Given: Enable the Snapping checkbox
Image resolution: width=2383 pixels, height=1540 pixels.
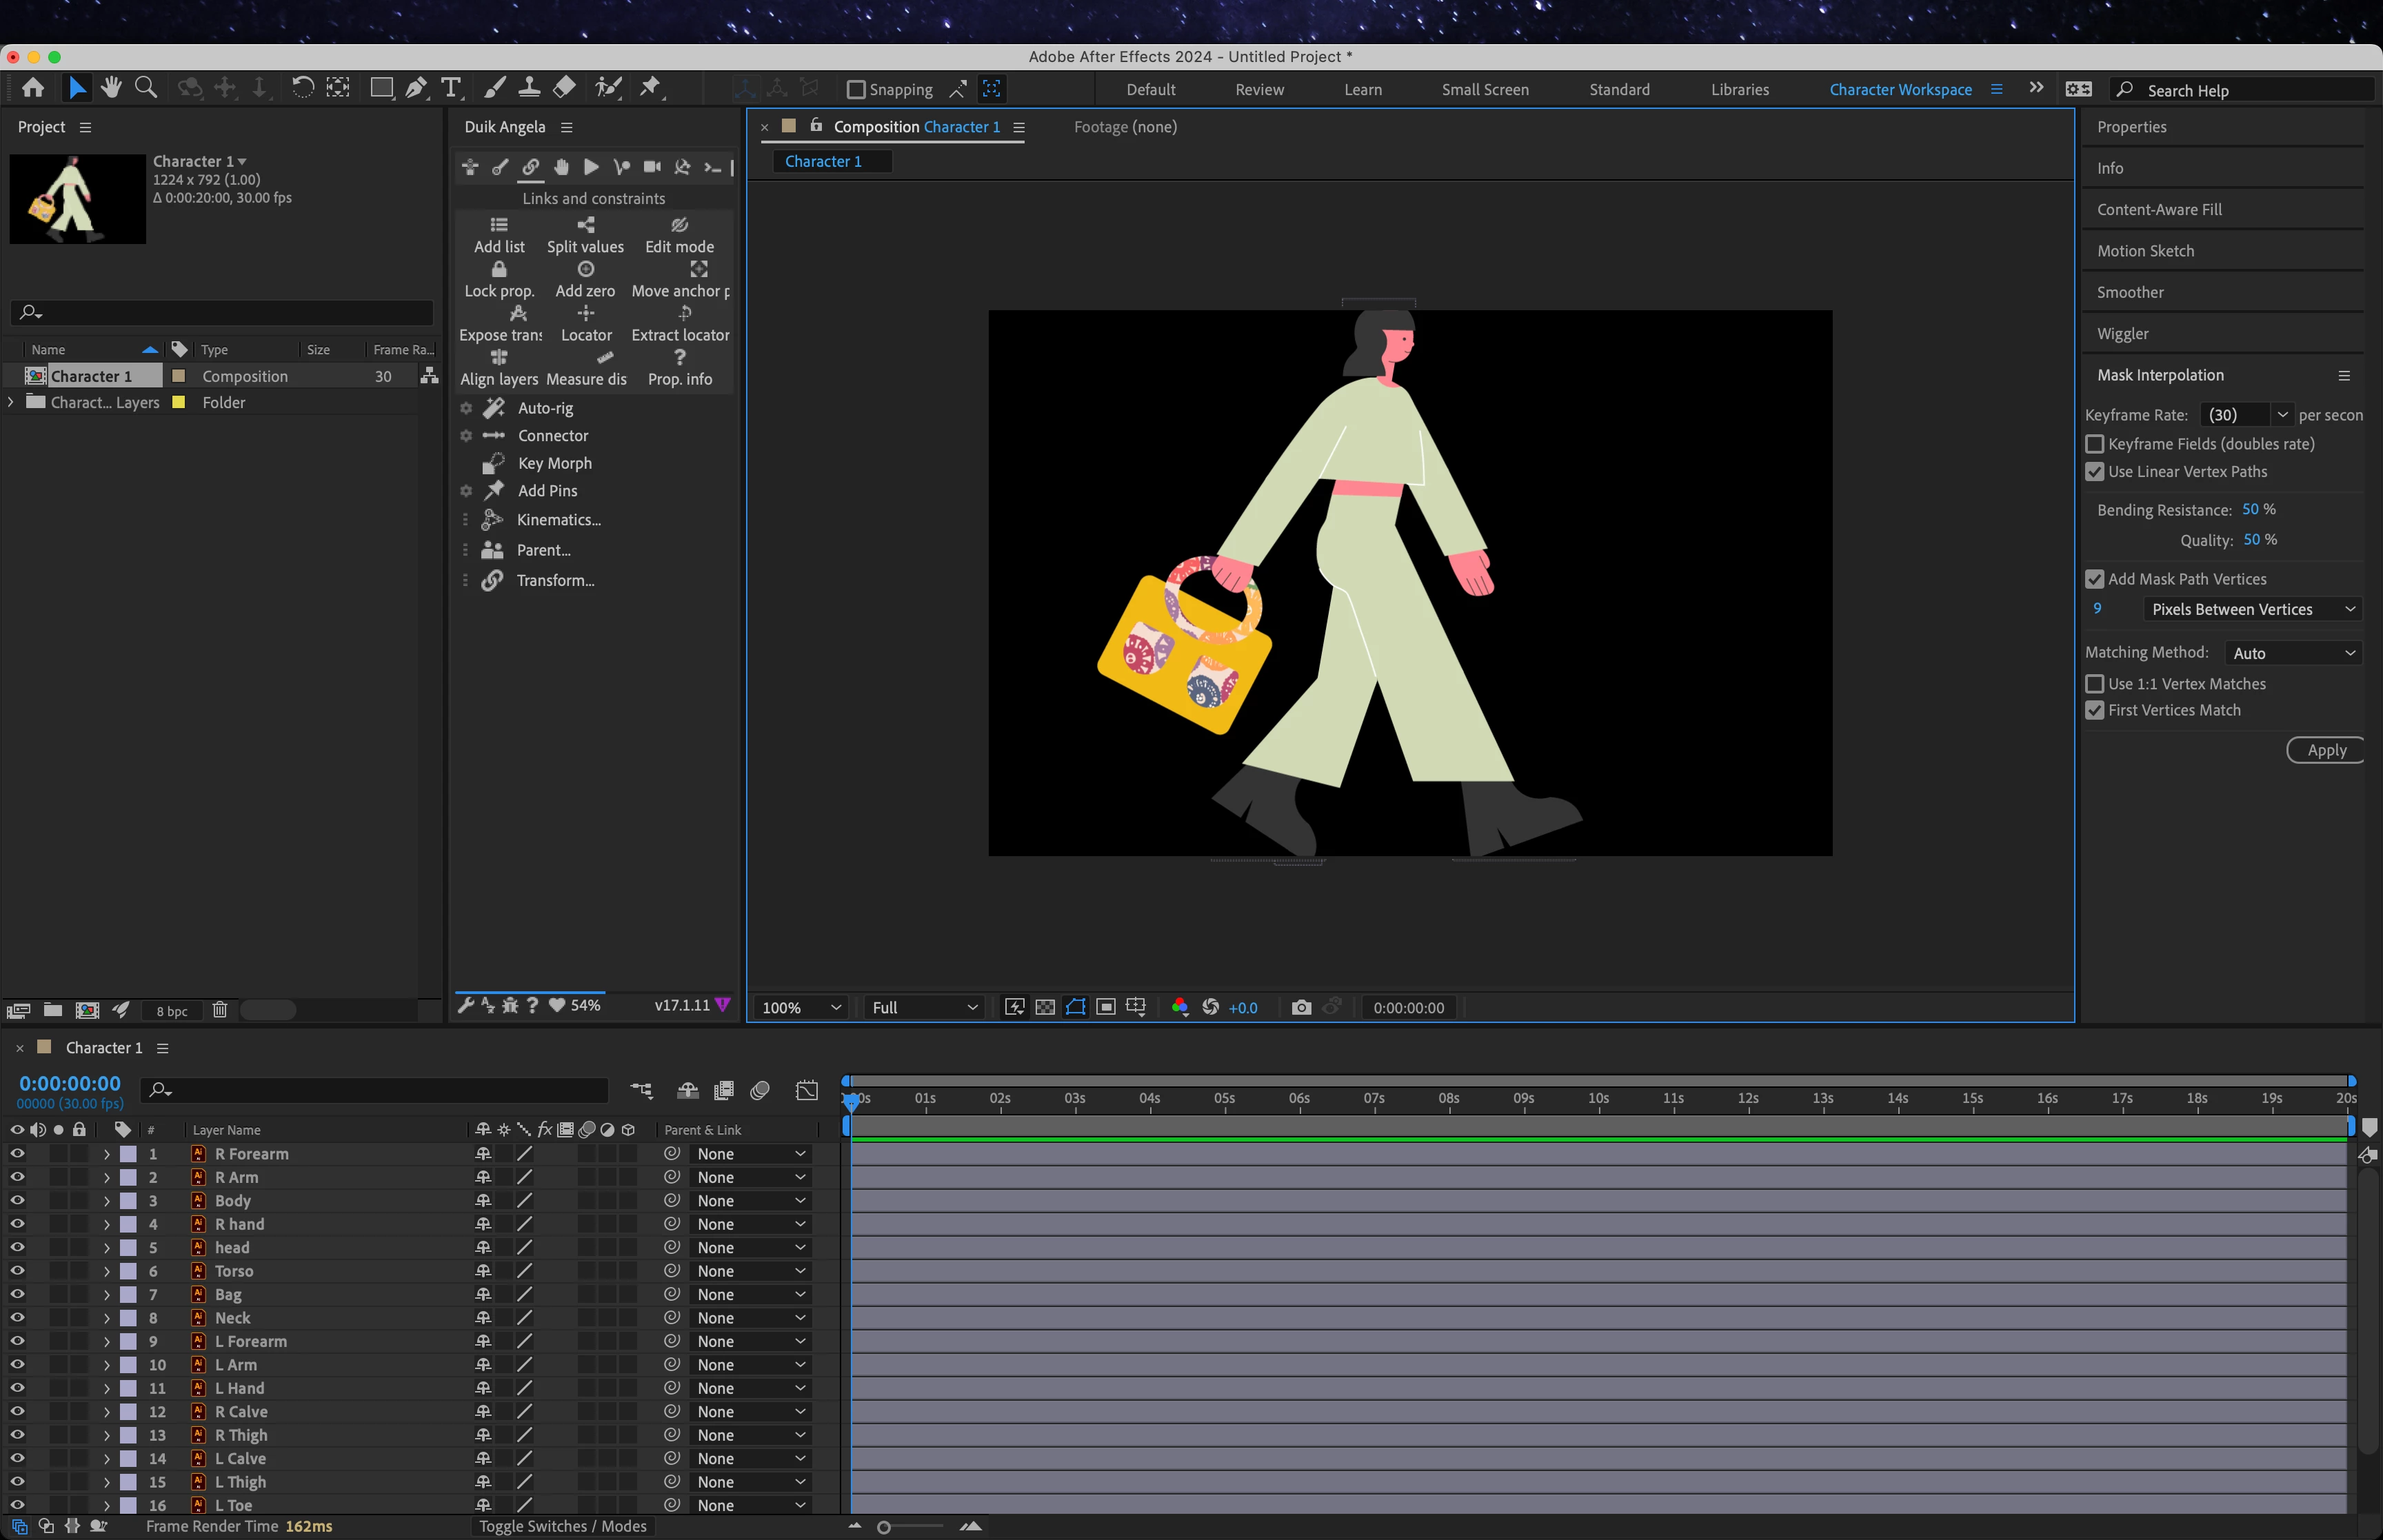Looking at the screenshot, I should pyautogui.click(x=856, y=90).
